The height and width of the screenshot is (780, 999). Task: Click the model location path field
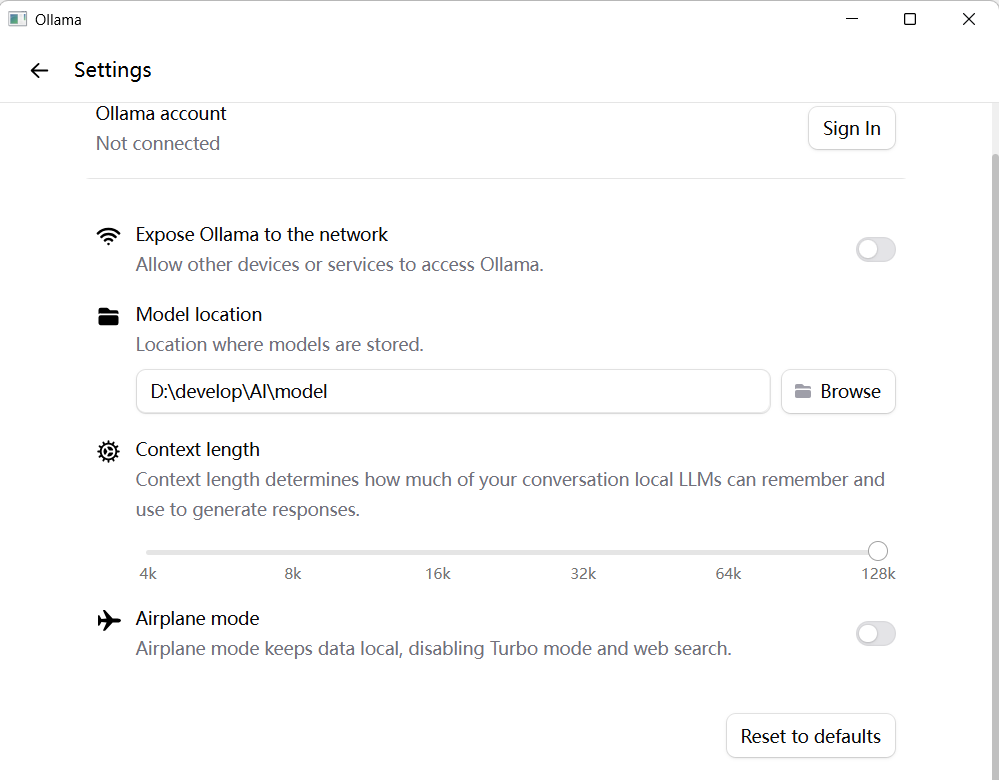453,391
